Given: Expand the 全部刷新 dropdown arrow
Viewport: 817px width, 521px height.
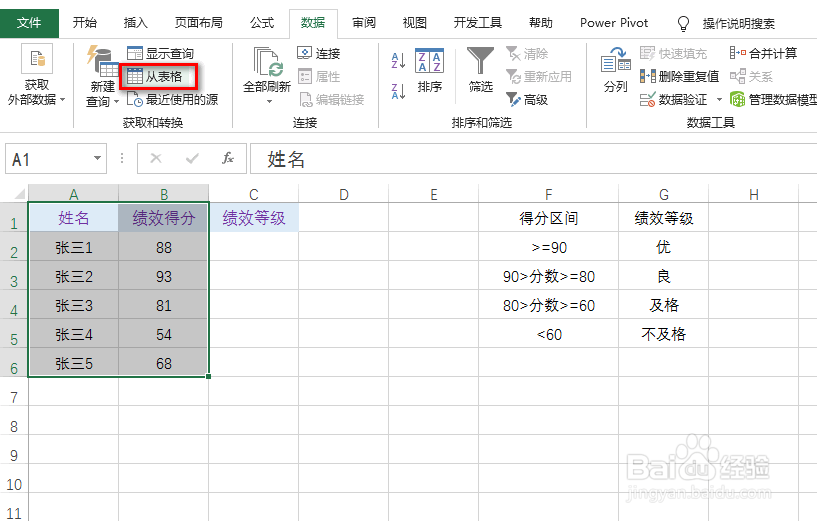Looking at the screenshot, I should (x=269, y=102).
